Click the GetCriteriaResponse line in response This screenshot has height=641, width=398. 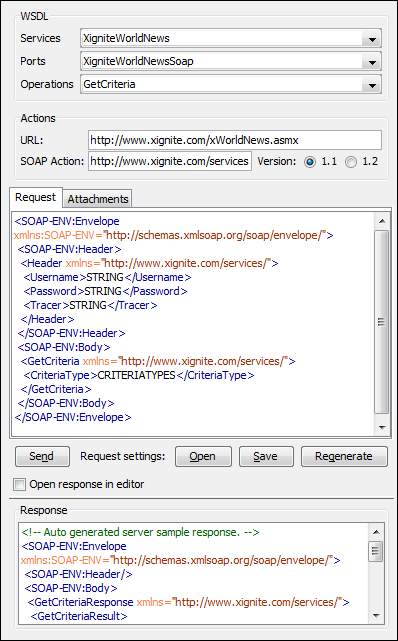(x=189, y=602)
